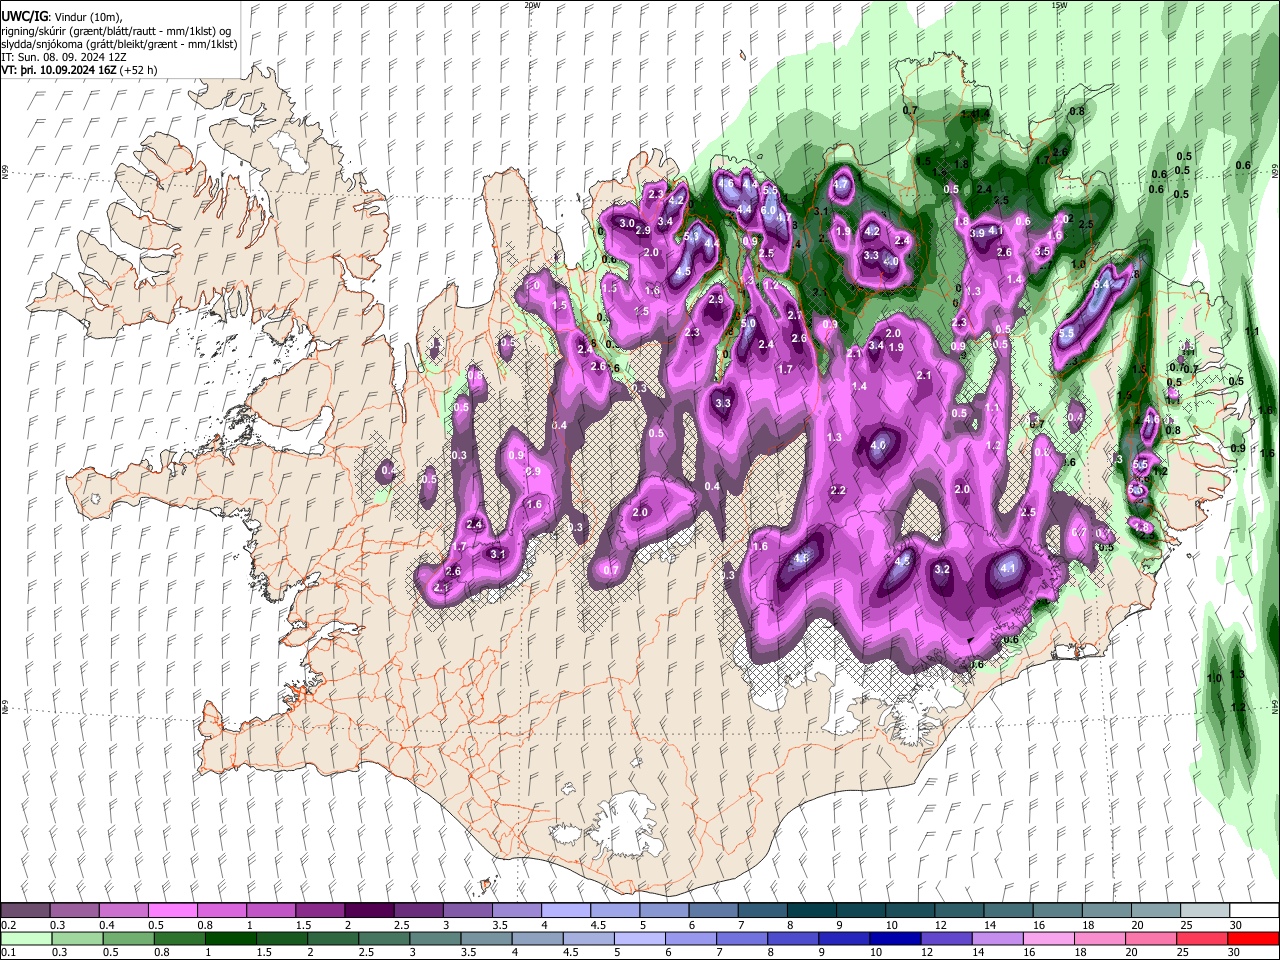Screen dimensions: 1280x960
Task: Pick the darkest green 1–1.5 swatch
Action: (230, 938)
